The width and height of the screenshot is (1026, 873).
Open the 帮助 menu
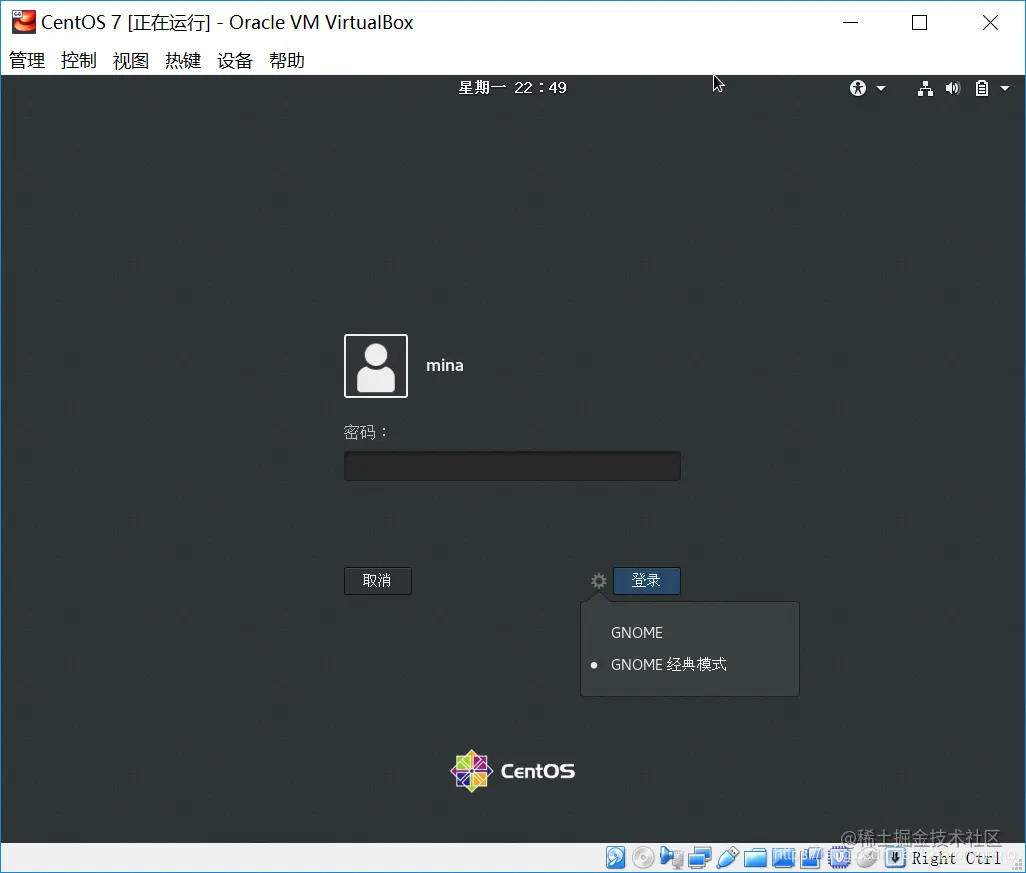287,61
